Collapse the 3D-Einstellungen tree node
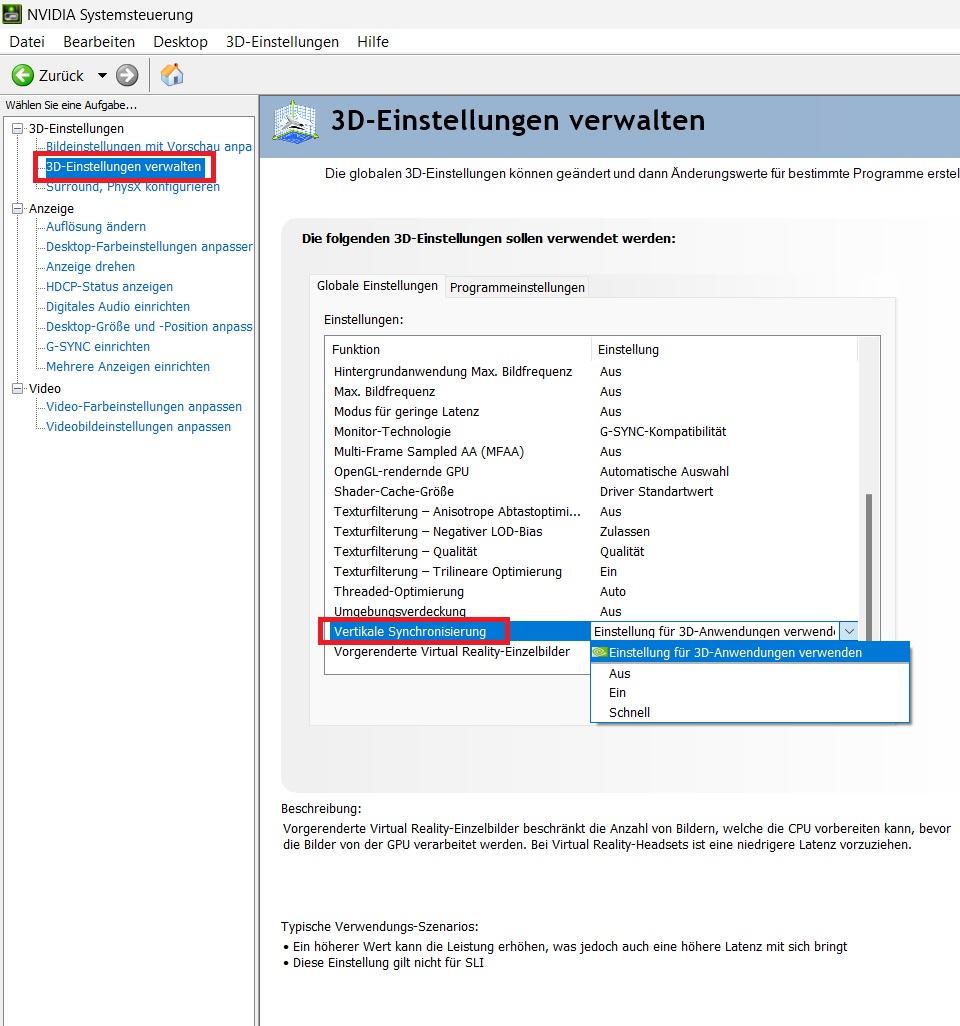The image size is (960, 1026). [x=18, y=128]
